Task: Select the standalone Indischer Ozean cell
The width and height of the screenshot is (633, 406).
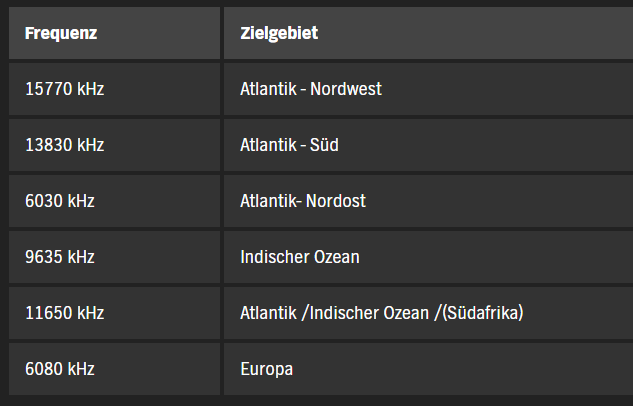Action: [x=300, y=257]
